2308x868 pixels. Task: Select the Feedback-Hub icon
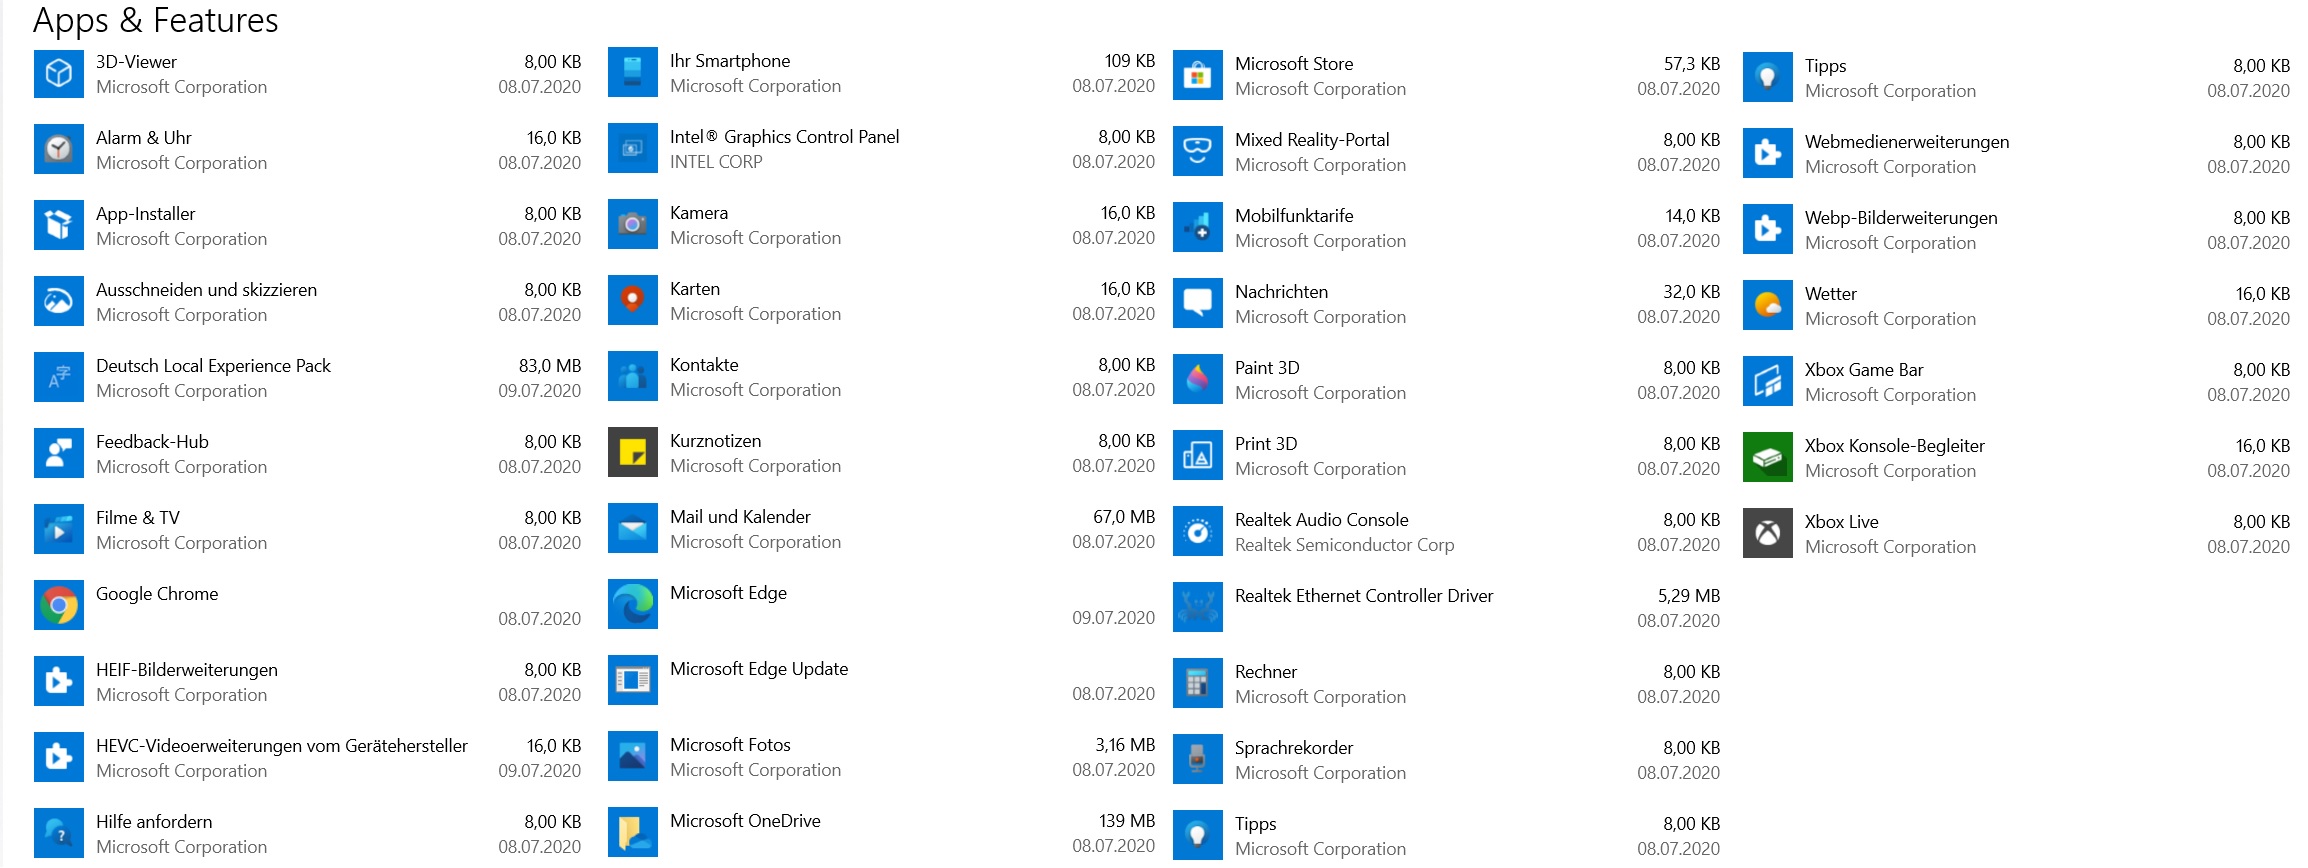pos(59,453)
